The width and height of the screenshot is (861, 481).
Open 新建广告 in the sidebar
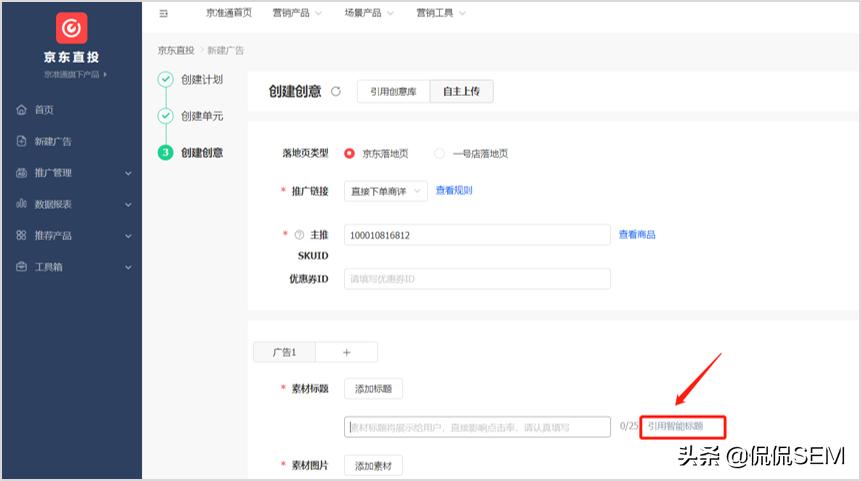[53, 141]
